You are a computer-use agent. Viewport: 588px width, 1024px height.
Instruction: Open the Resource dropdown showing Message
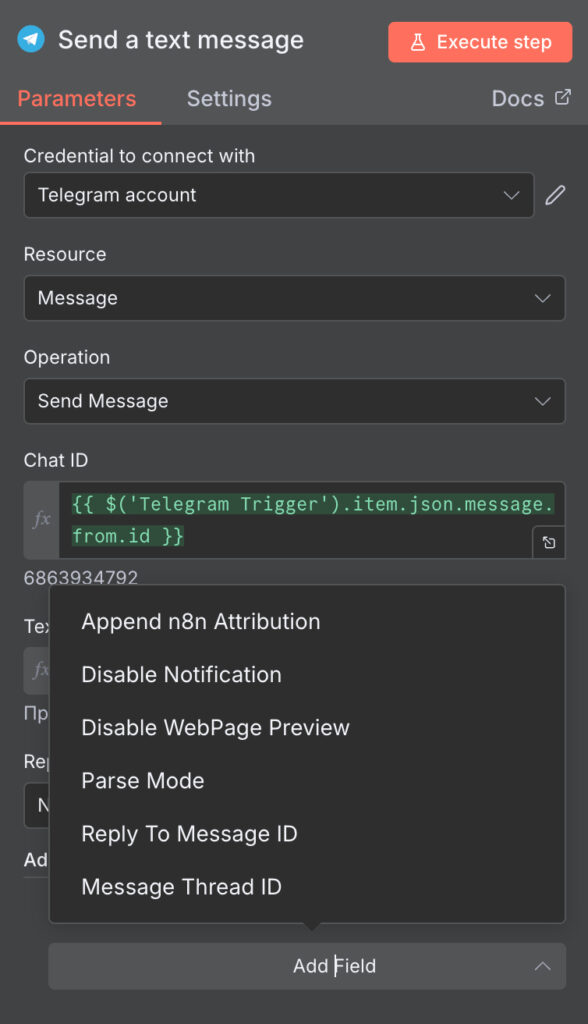click(295, 298)
